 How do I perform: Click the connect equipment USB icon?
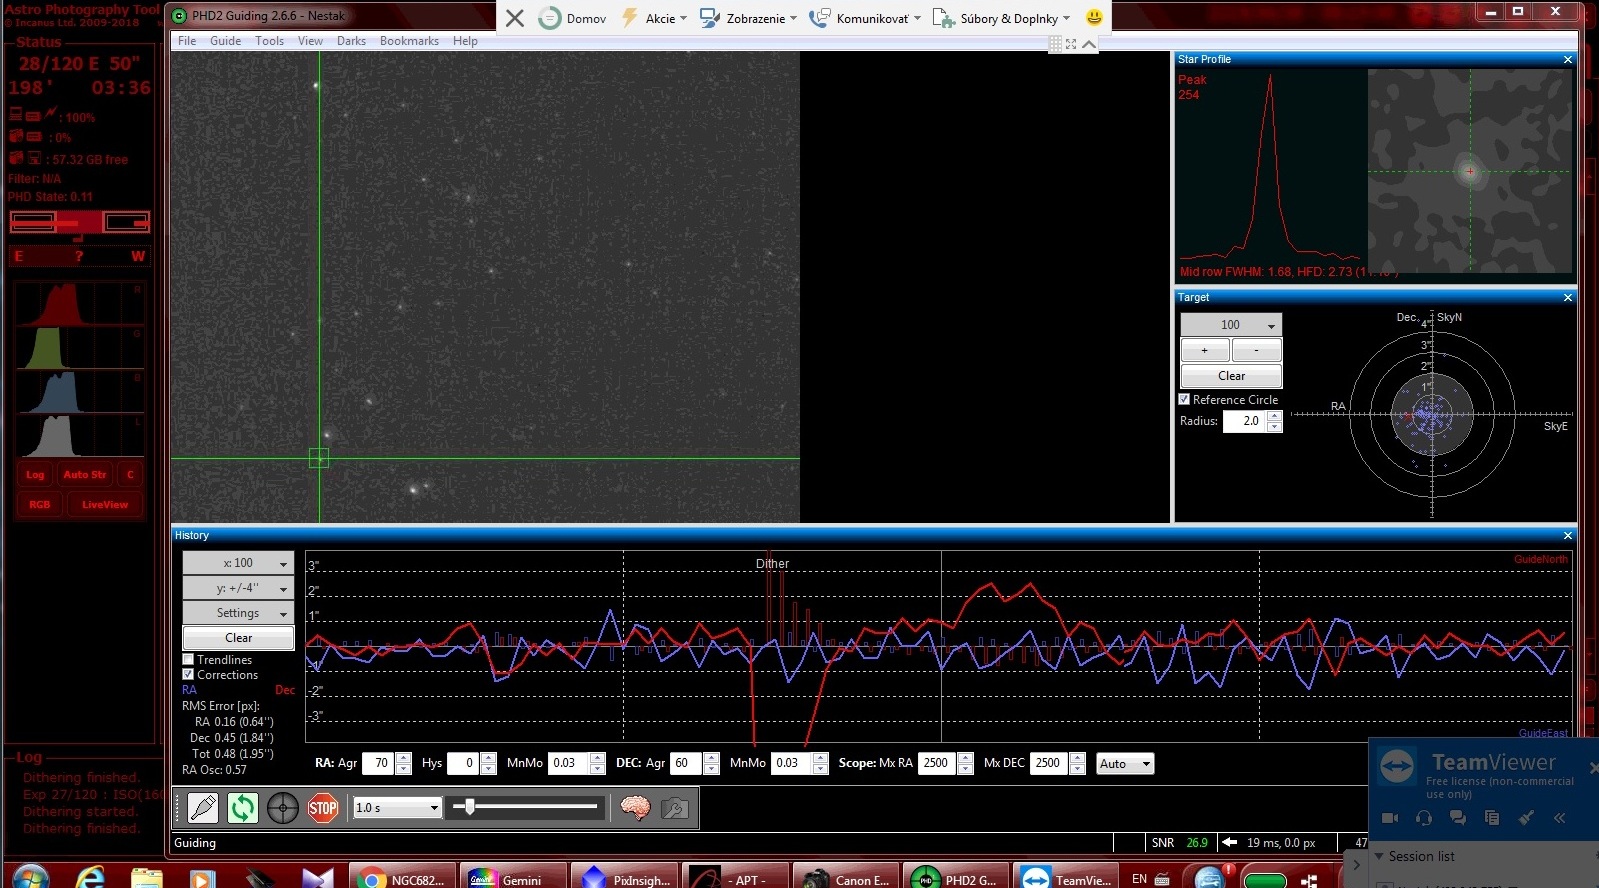[x=203, y=808]
